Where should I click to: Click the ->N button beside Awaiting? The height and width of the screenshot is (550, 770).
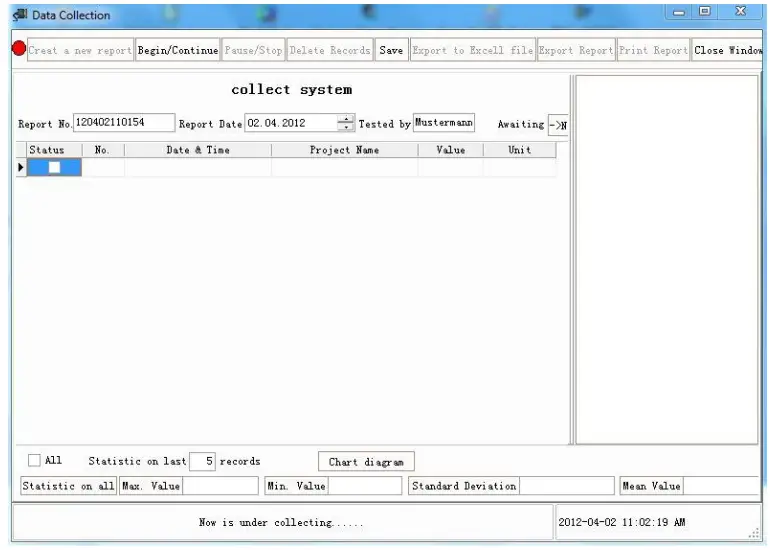click(558, 125)
